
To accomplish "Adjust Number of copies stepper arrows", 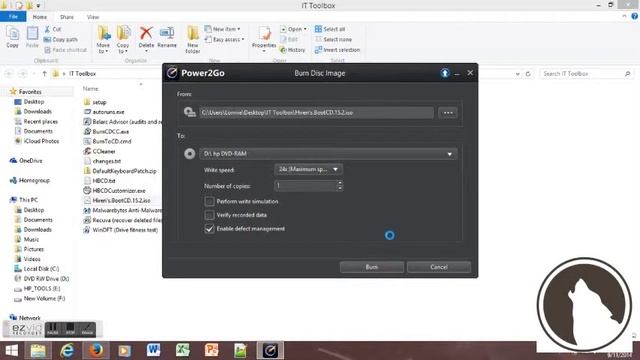I will click(340, 186).
